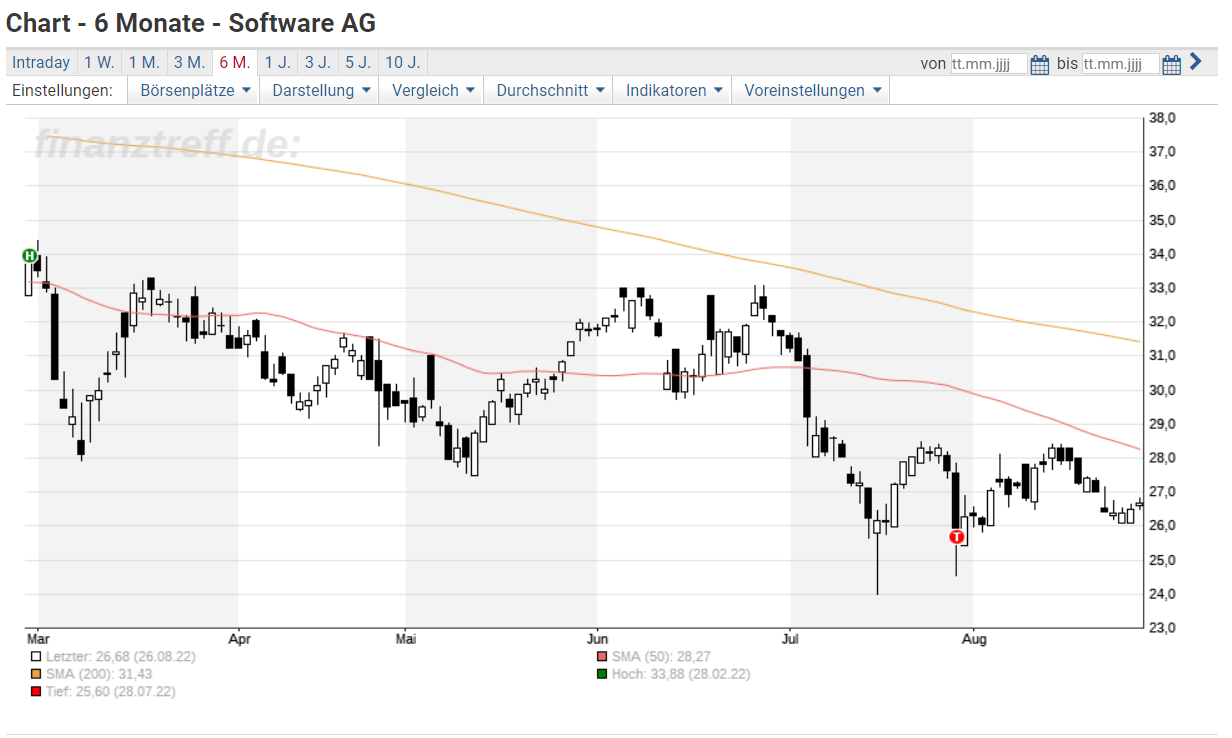Viewport: 1232px width, 738px height.
Task: Switch chart to 3 J. range
Action: (318, 62)
